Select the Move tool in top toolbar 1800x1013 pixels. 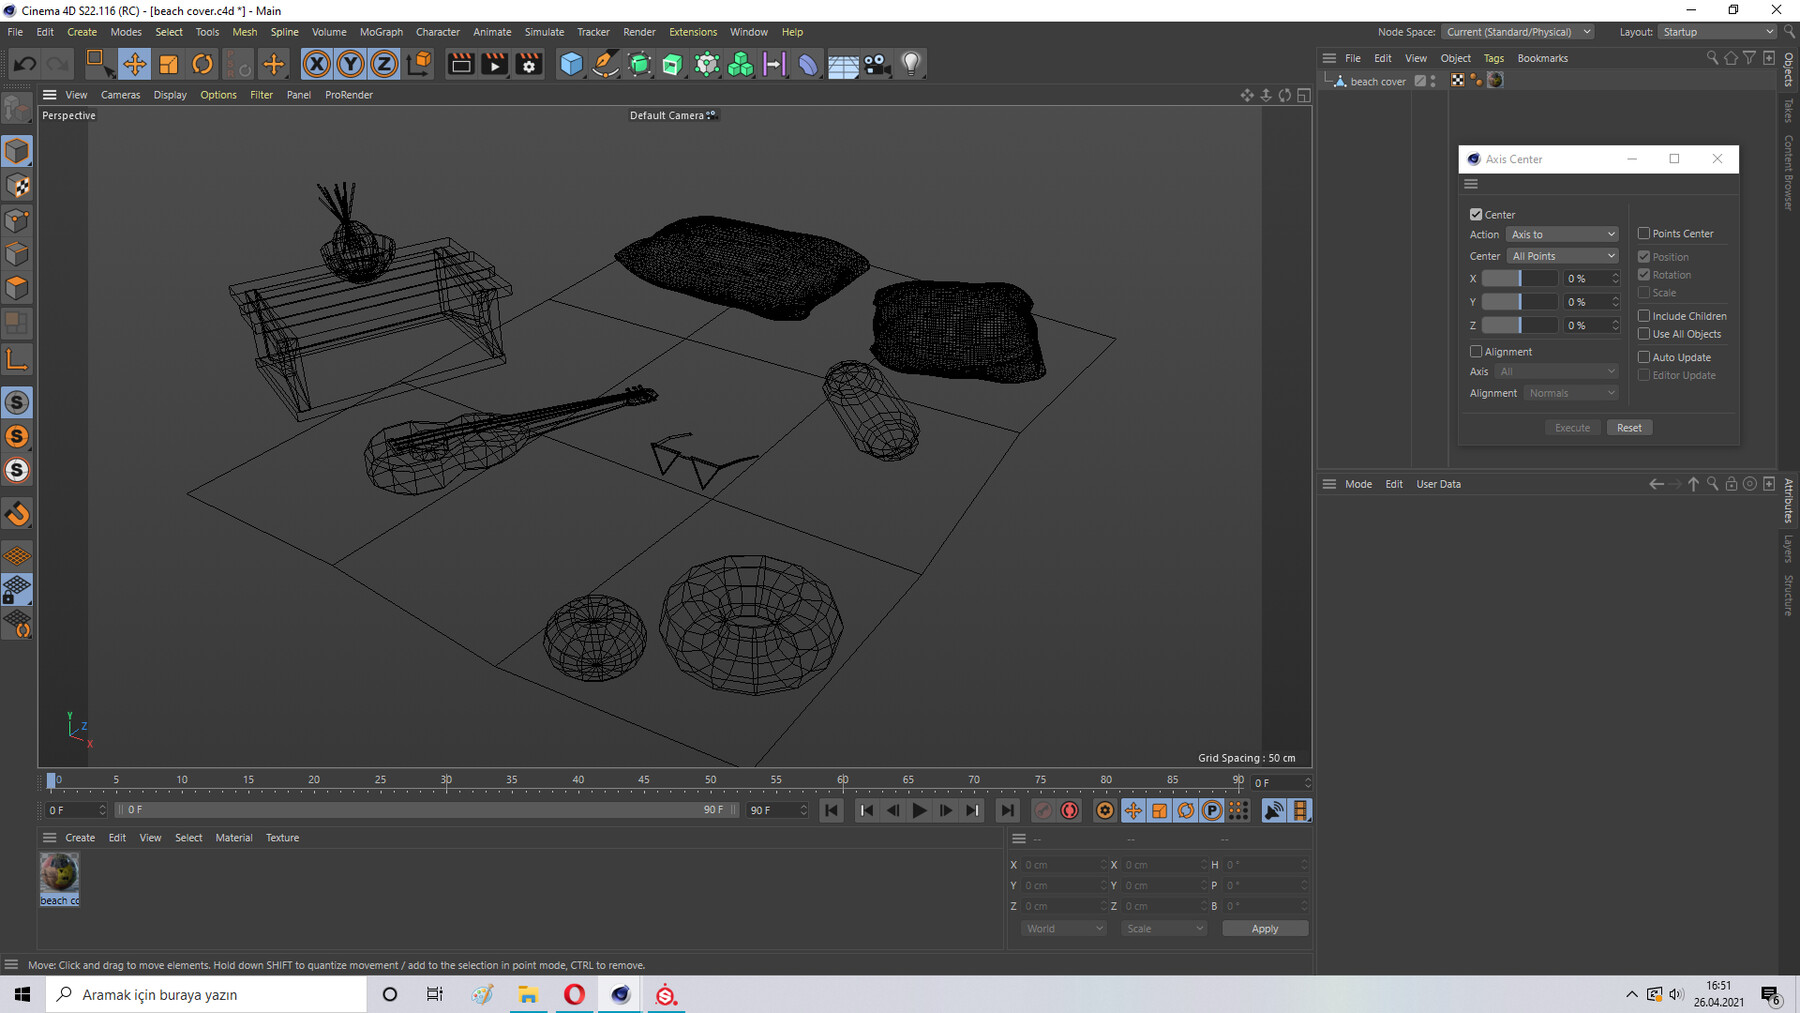click(x=134, y=64)
